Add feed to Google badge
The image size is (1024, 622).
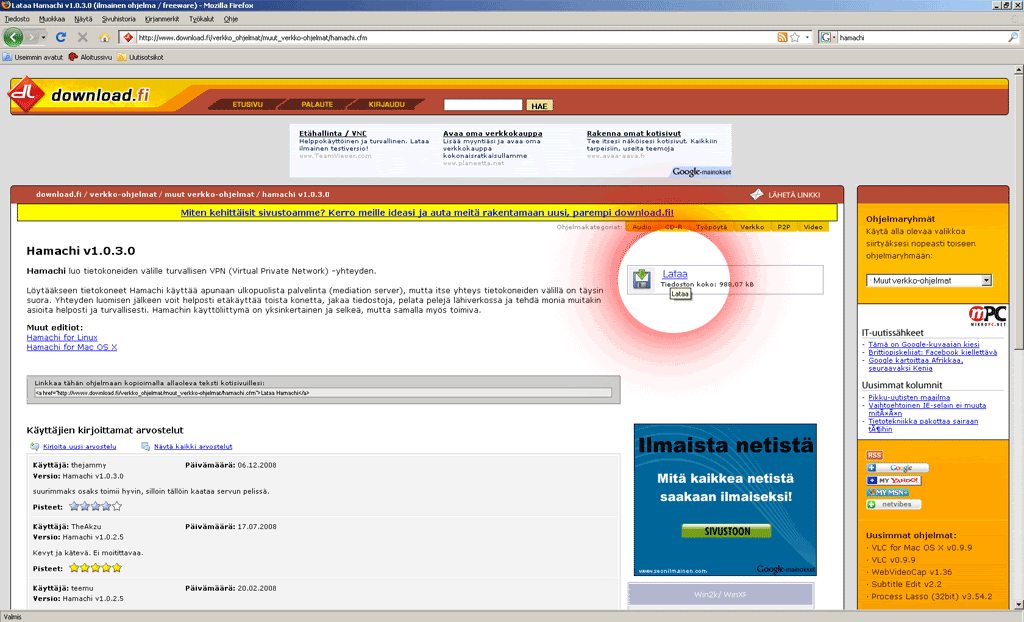pyautogui.click(x=897, y=468)
